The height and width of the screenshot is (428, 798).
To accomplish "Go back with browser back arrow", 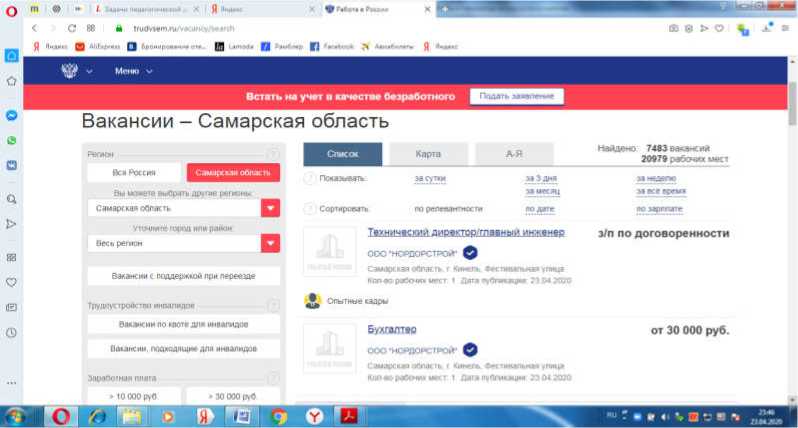I will [x=35, y=28].
